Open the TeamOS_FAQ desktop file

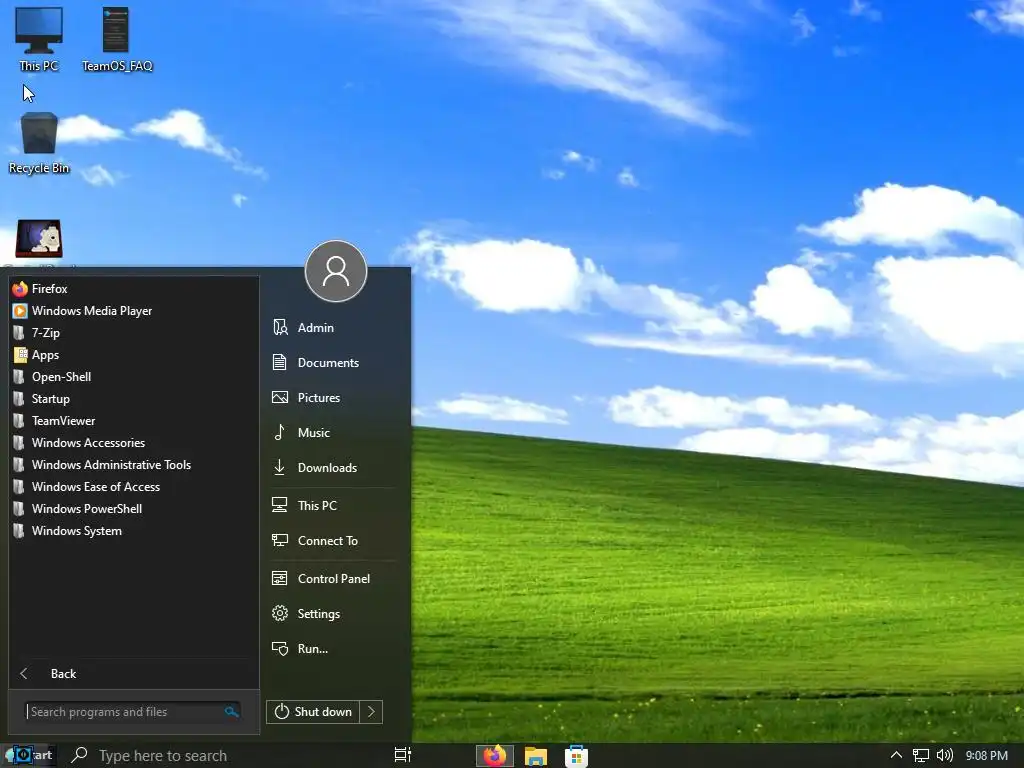116,39
